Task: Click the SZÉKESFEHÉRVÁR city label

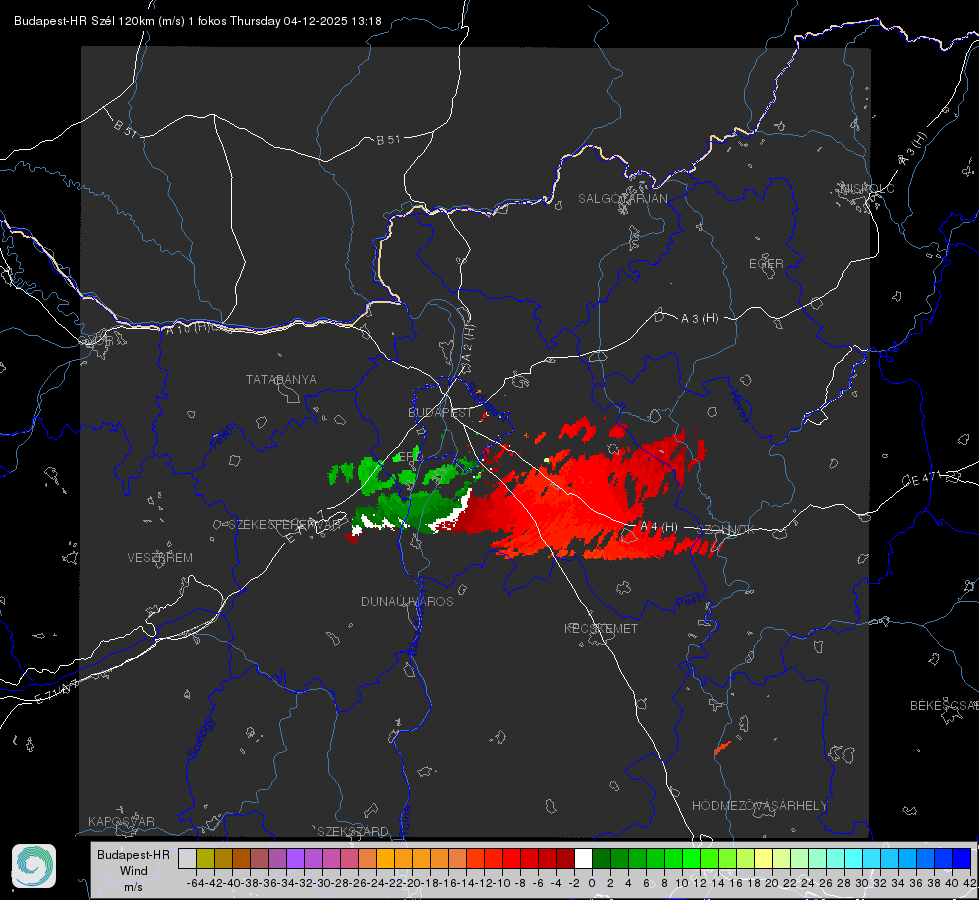Action: (287, 524)
